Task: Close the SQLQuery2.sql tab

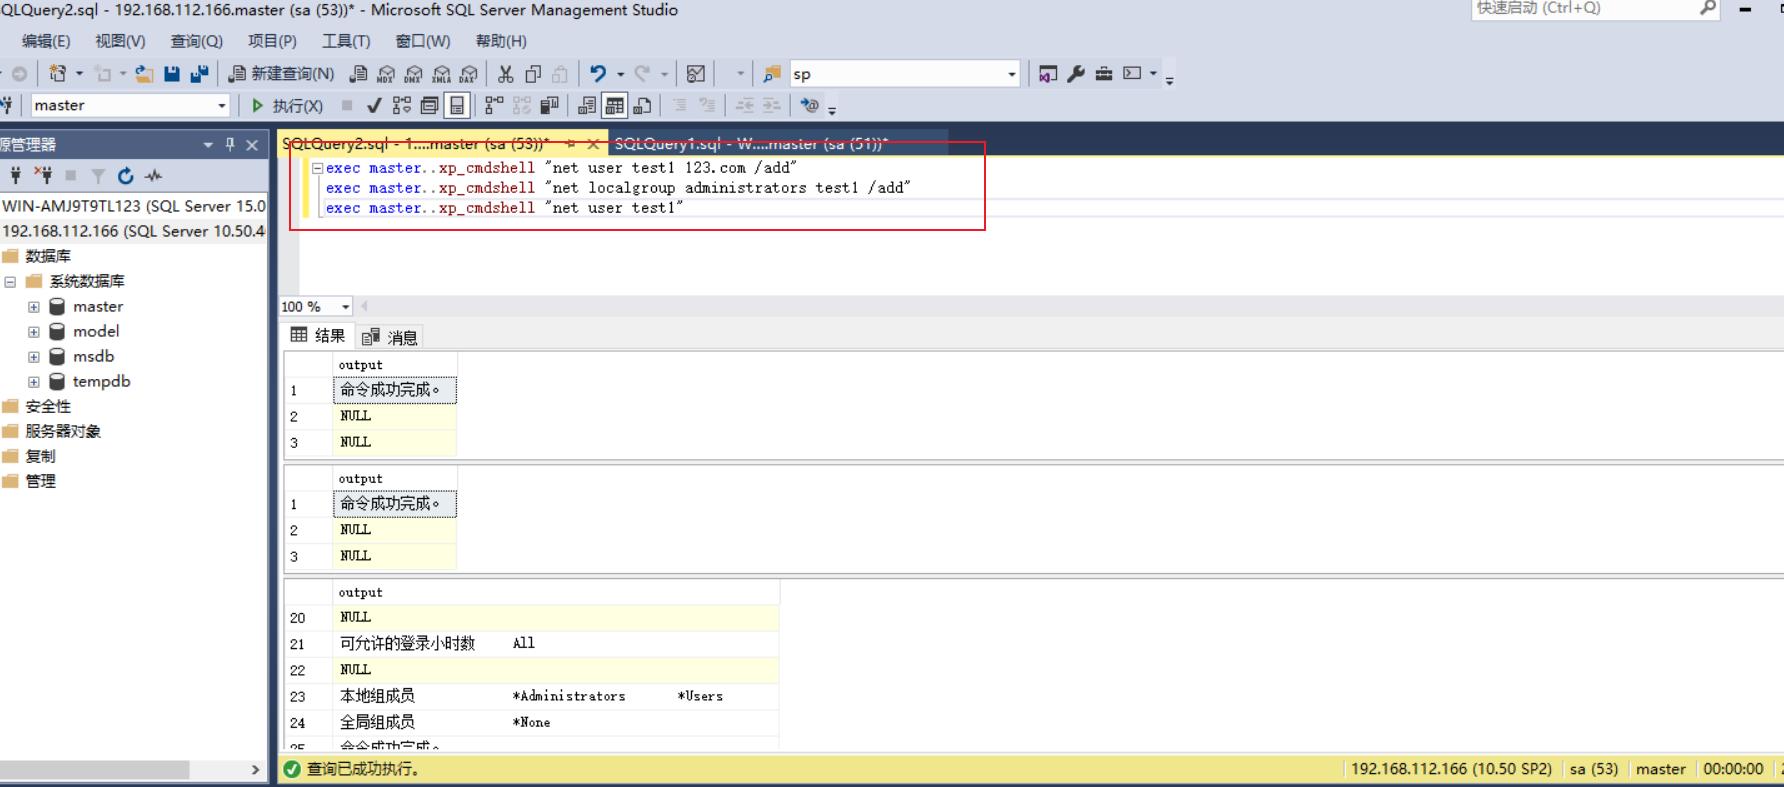Action: pyautogui.click(x=593, y=144)
